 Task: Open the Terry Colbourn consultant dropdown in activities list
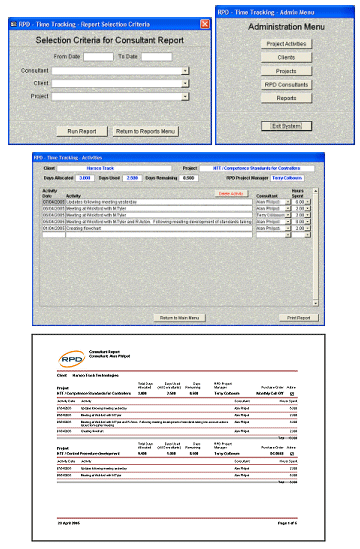click(x=288, y=215)
